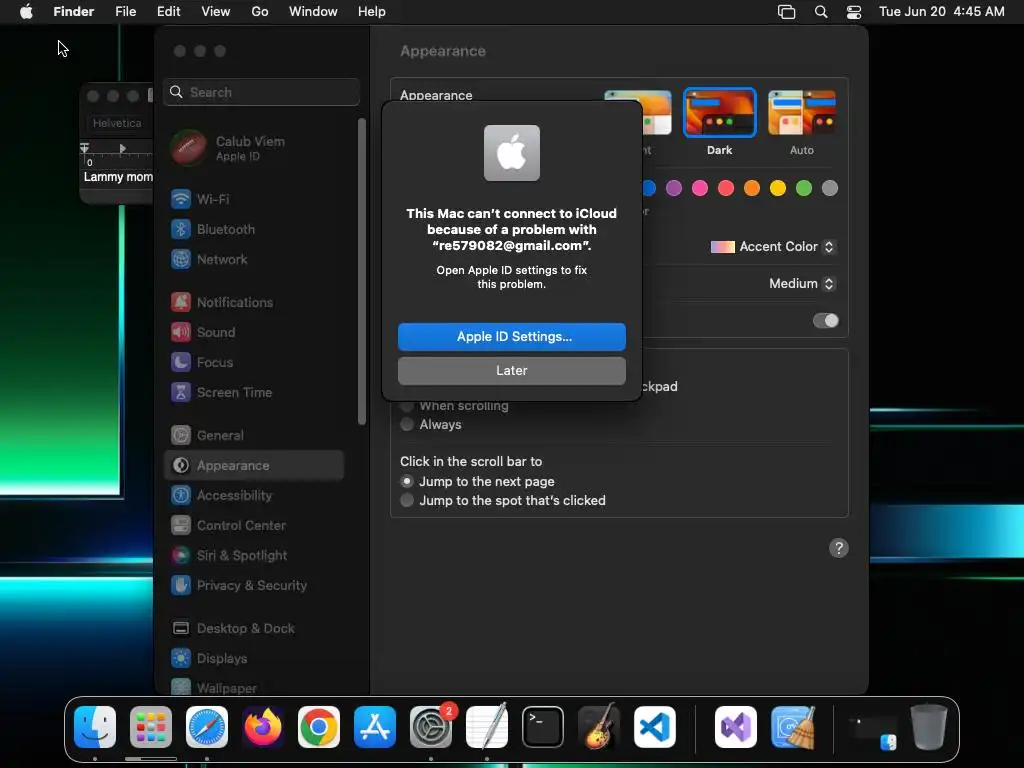Click the sidebar scrollbar
1024x768 pixels.
[x=362, y=272]
